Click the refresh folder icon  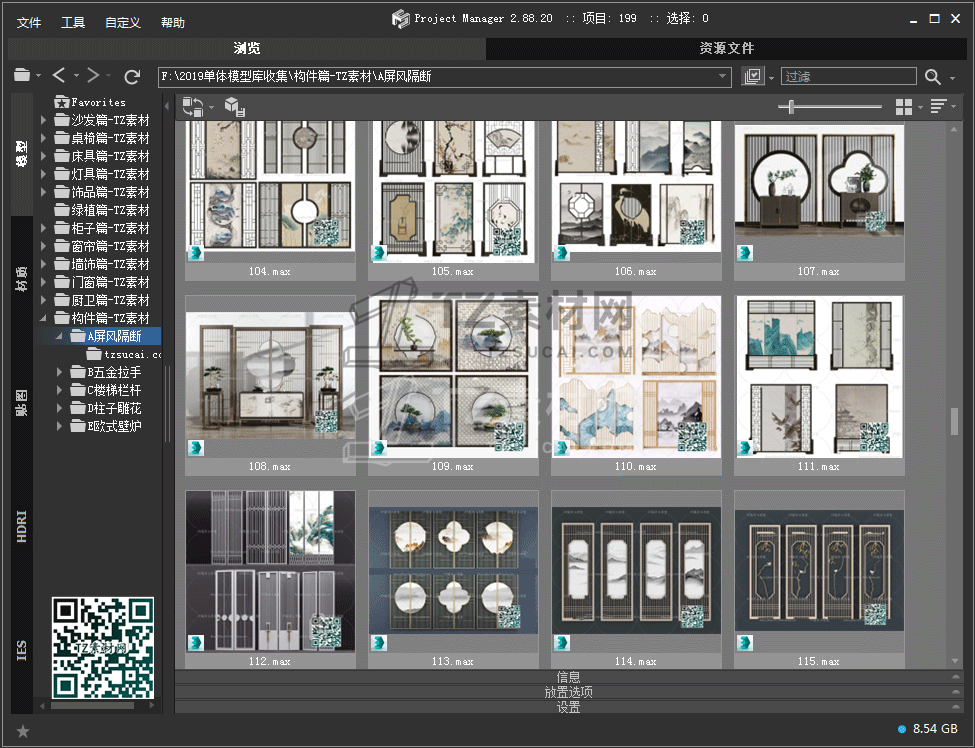click(x=132, y=76)
